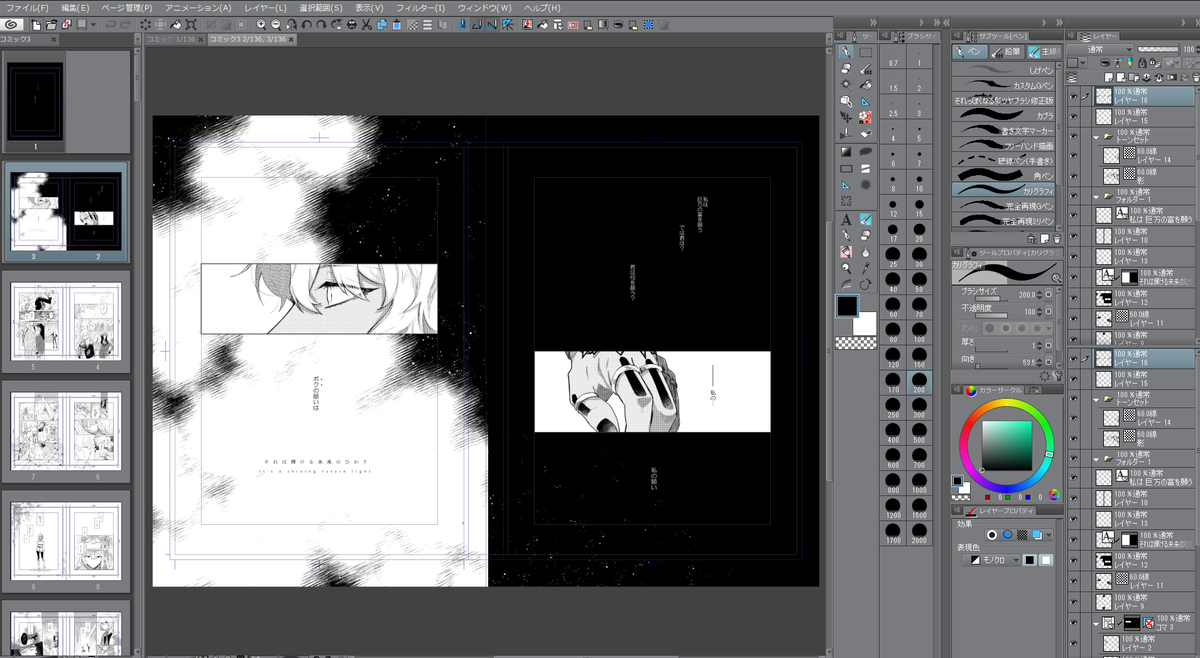Delete sub tool using the trash icon
Viewport: 1200px width, 658px height.
coord(1056,239)
